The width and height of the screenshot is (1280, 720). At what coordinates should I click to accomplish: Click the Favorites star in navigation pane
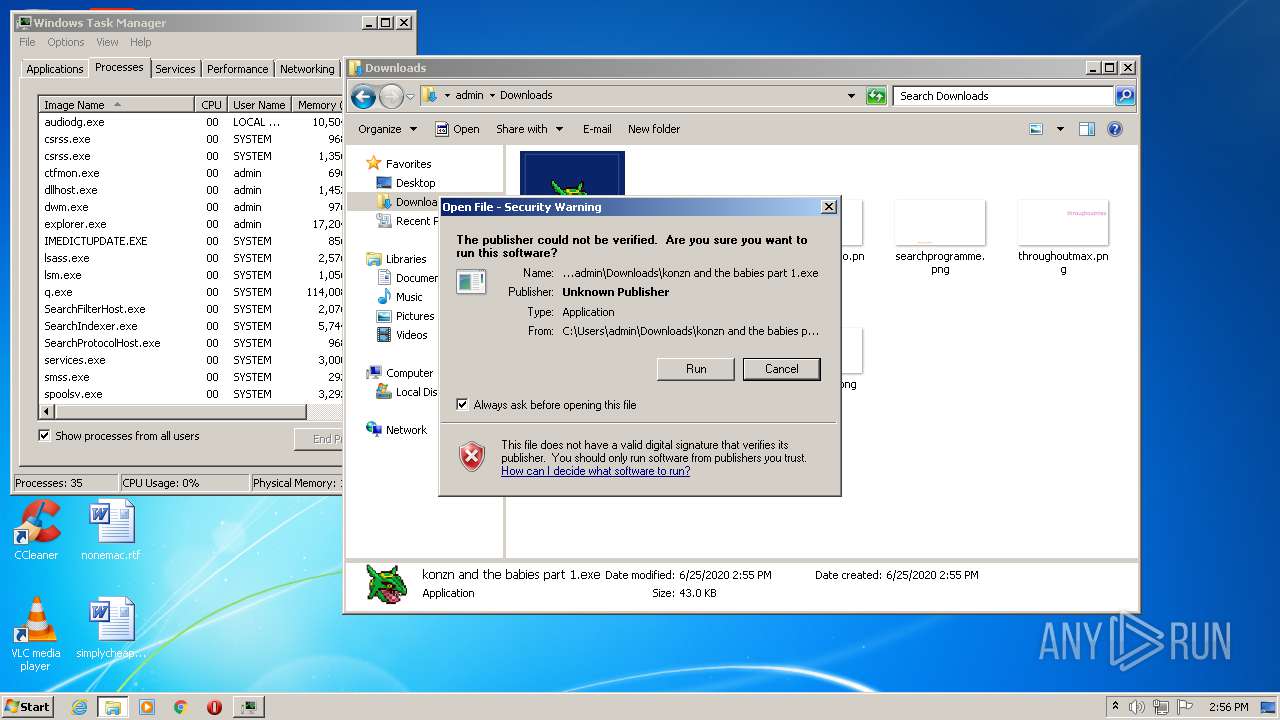[374, 163]
